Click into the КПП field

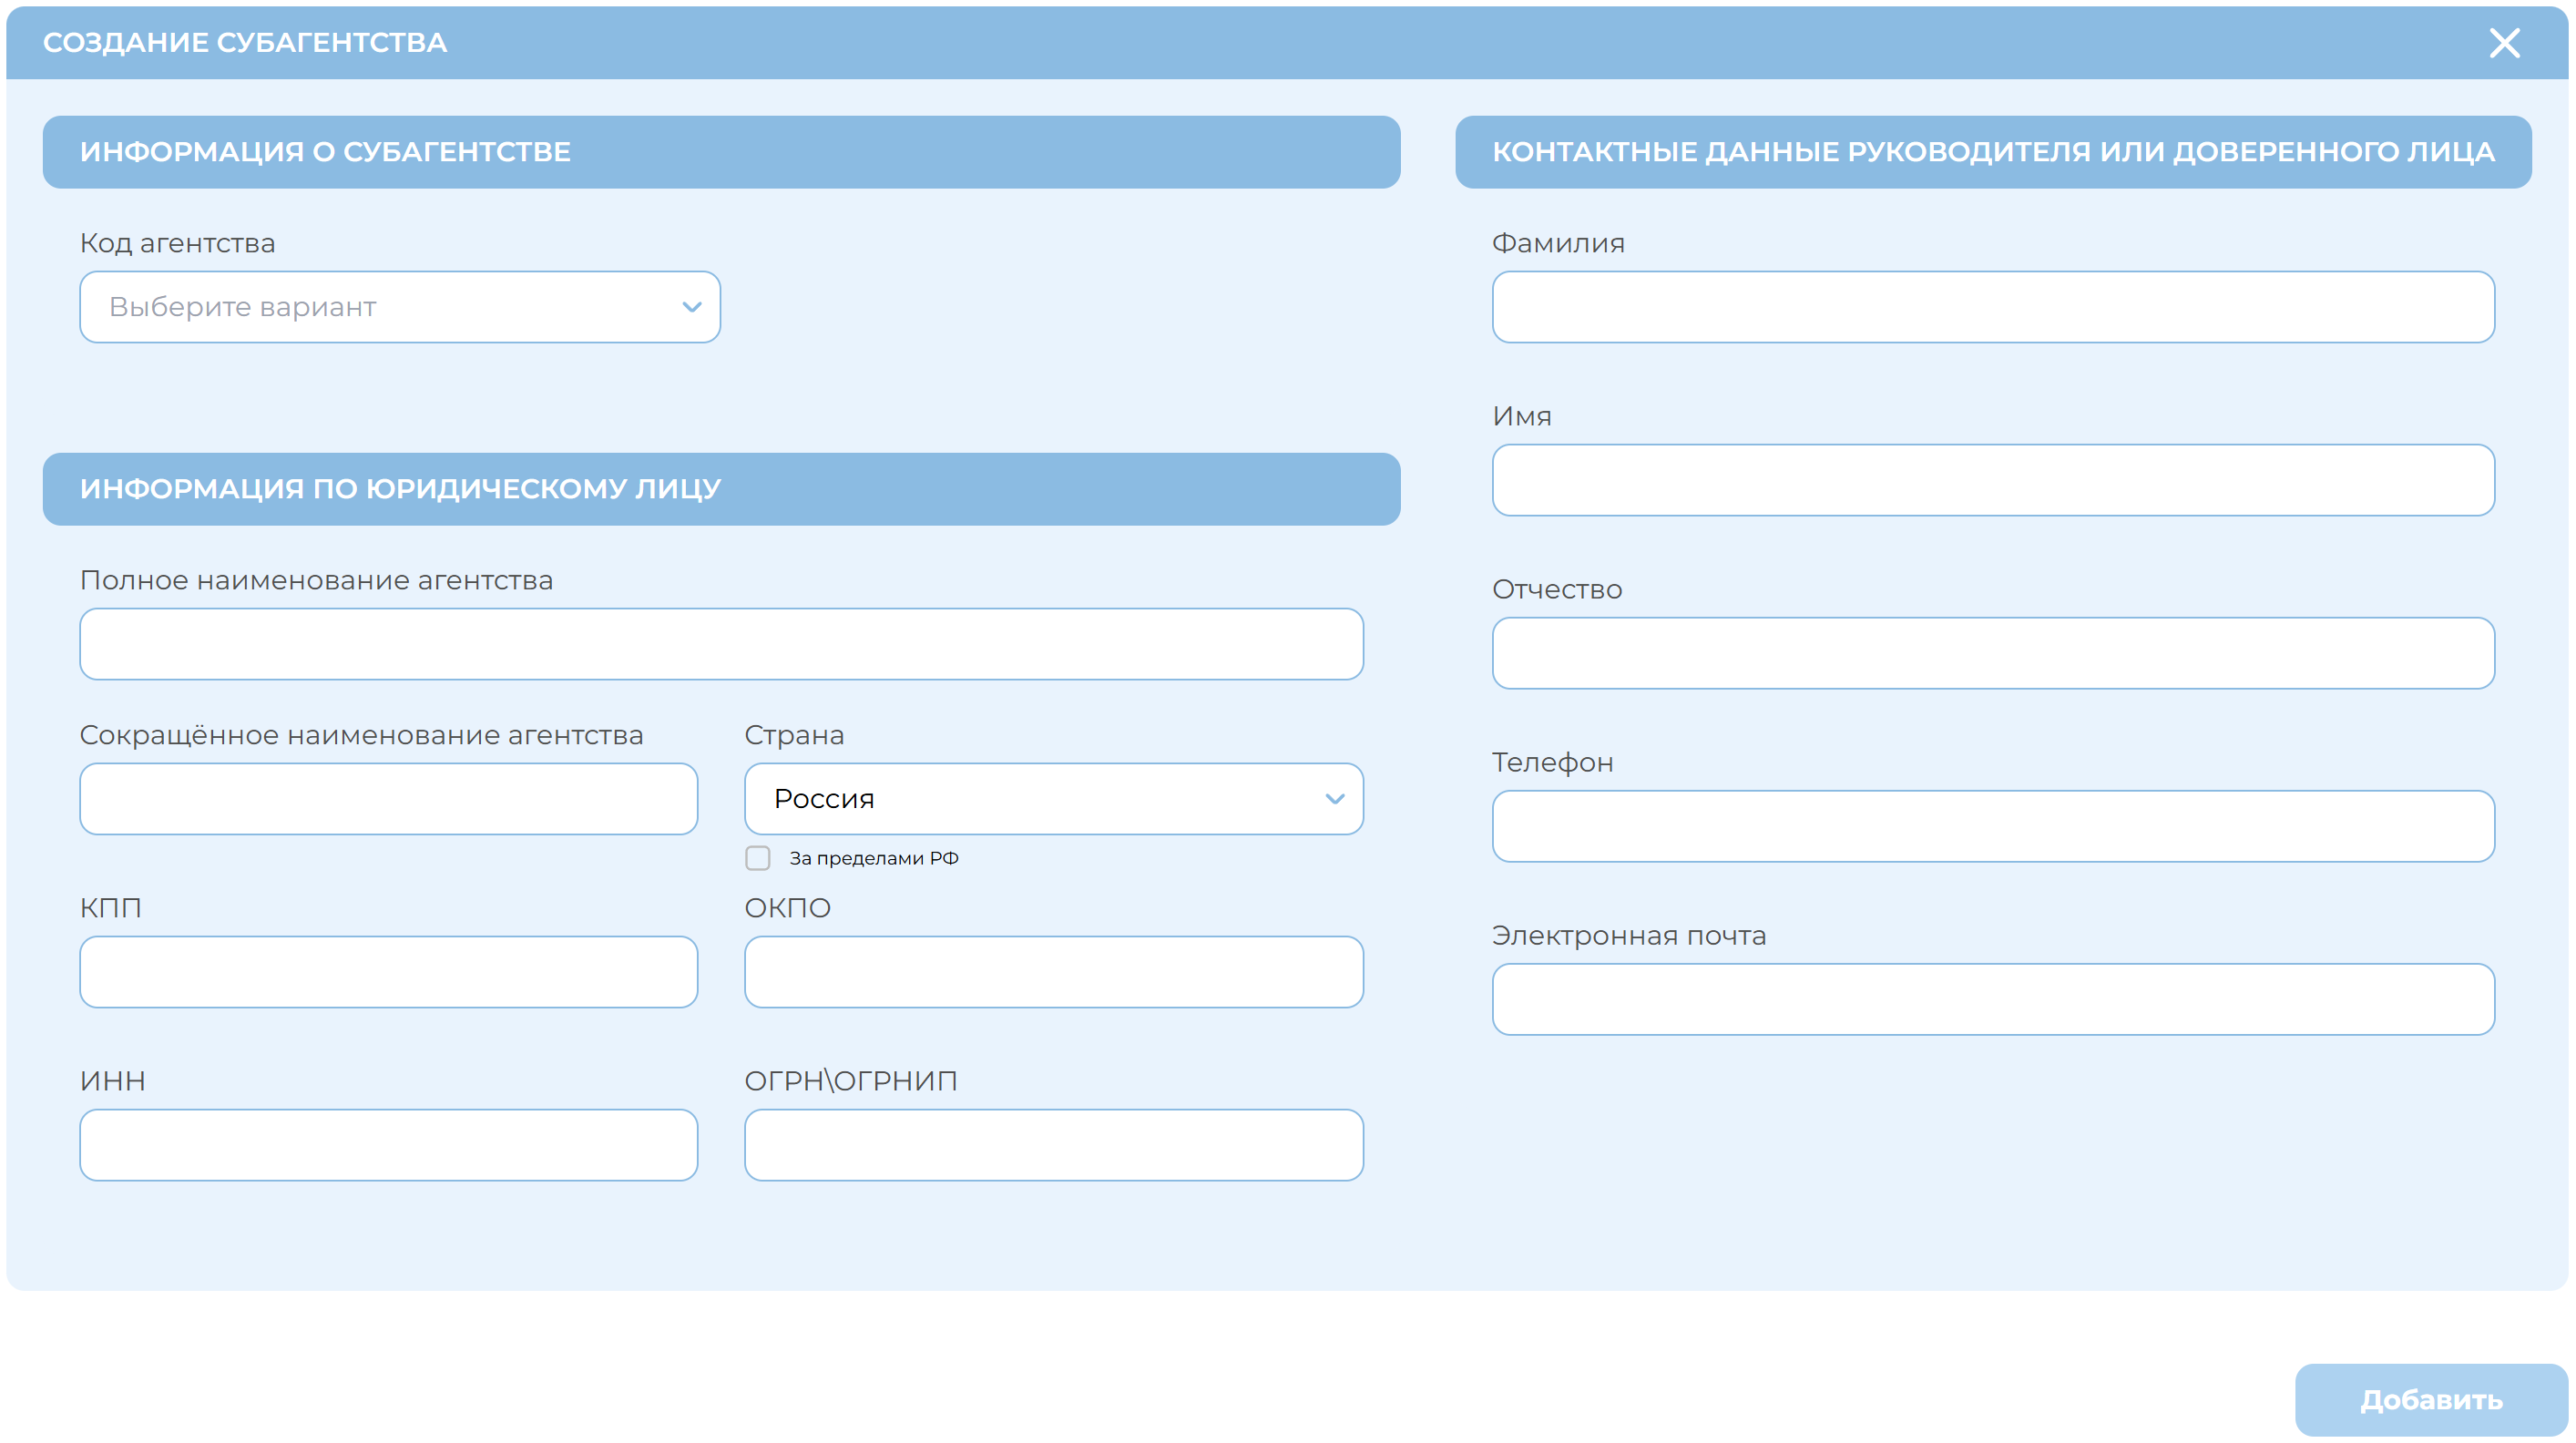388,971
